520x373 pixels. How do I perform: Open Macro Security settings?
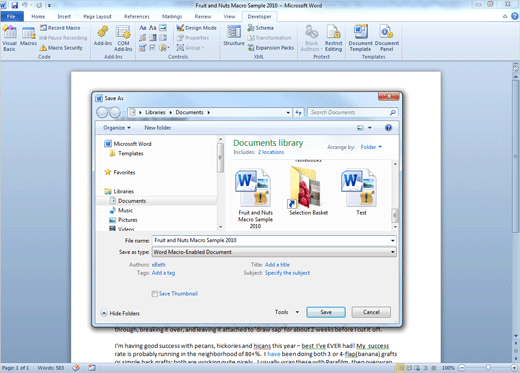tap(61, 48)
